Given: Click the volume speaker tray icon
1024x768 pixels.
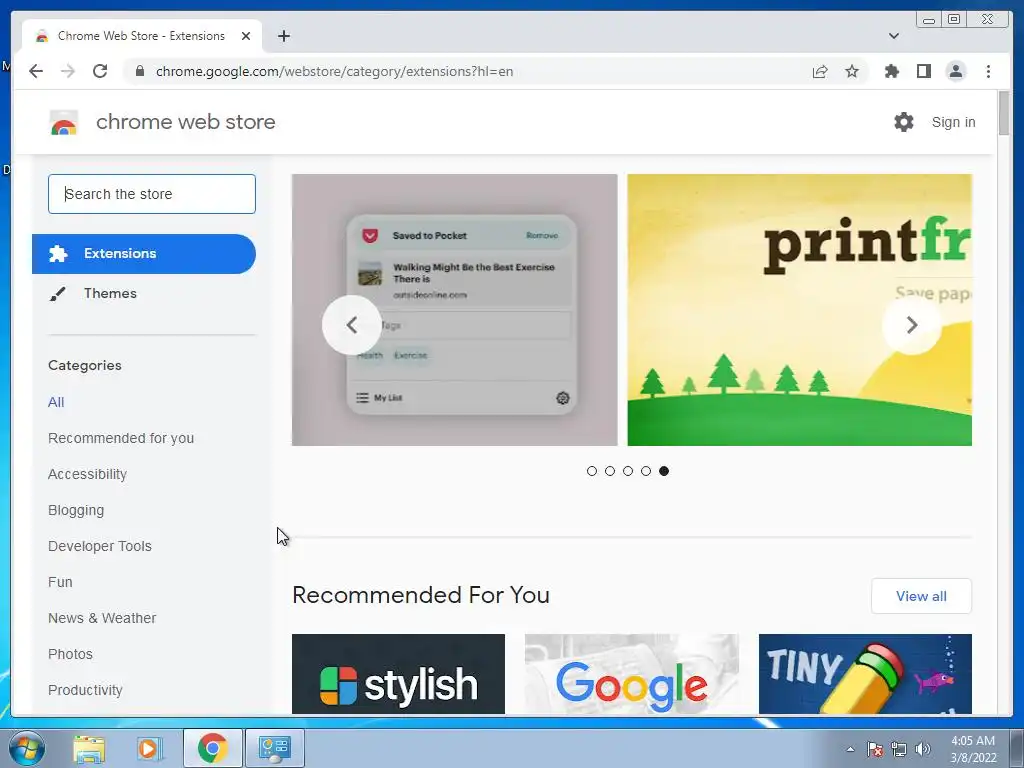Looking at the screenshot, I should tap(923, 749).
